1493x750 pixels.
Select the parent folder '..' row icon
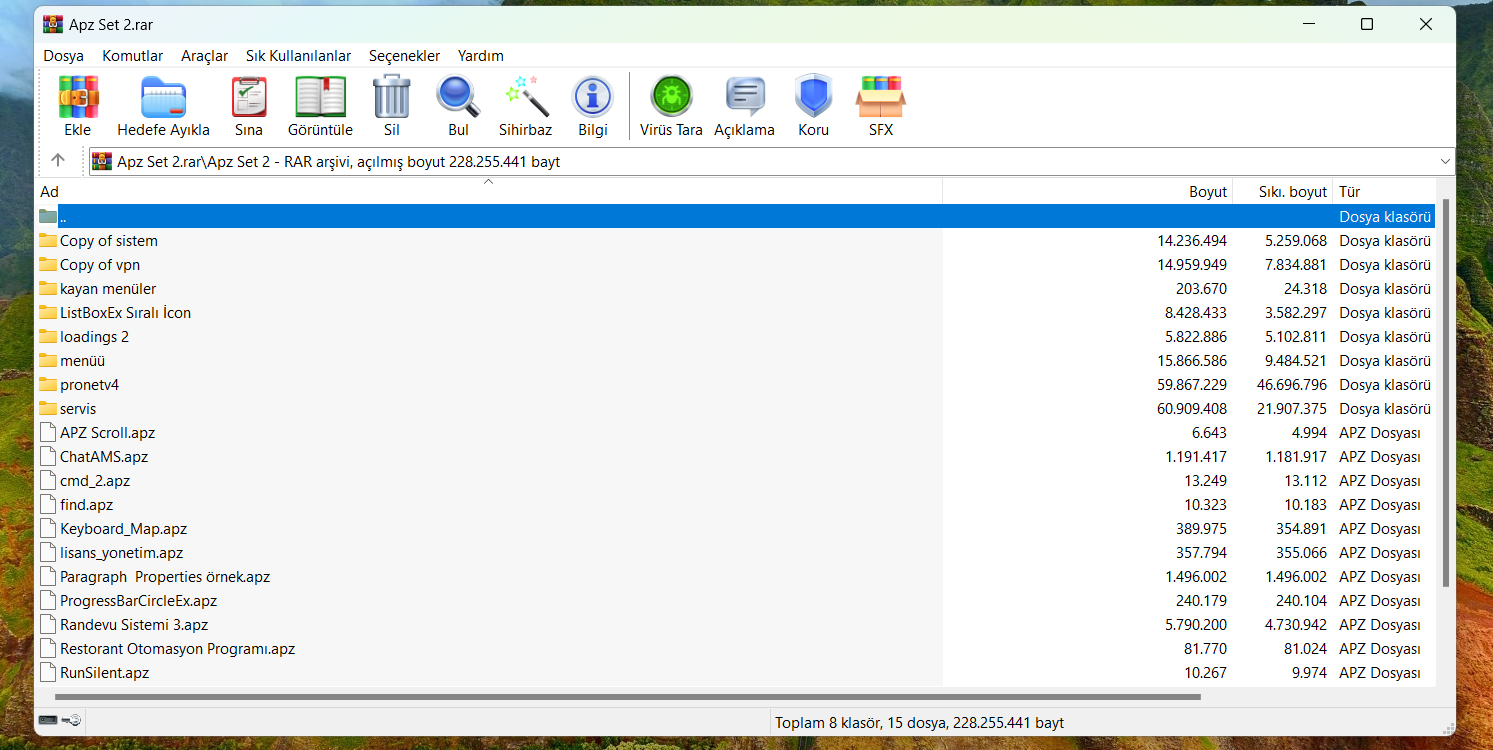click(x=48, y=216)
